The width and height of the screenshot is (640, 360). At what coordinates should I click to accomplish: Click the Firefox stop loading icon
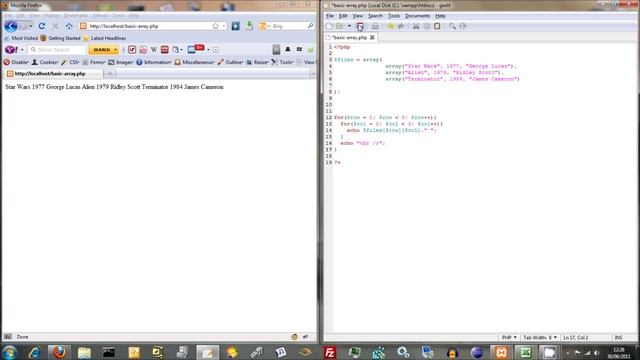56,26
